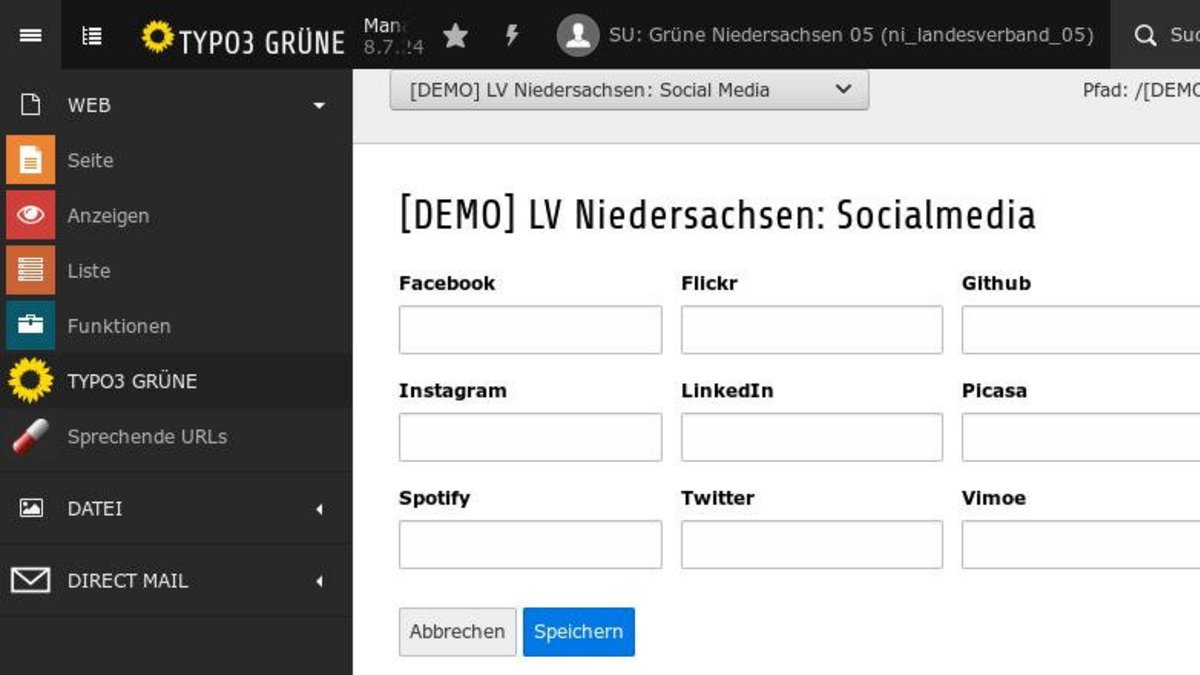Click the red Anzeigen eye icon
The height and width of the screenshot is (675, 1200).
[x=30, y=215]
